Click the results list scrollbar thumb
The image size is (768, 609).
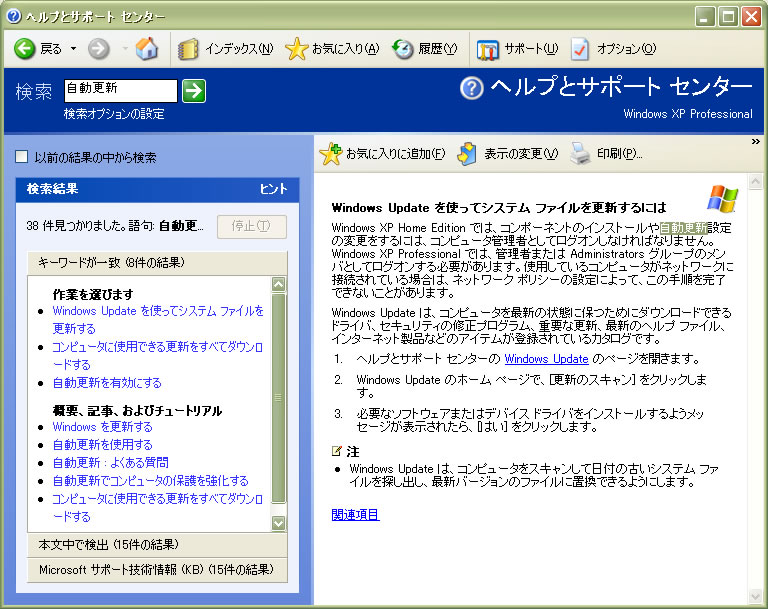[x=279, y=398]
